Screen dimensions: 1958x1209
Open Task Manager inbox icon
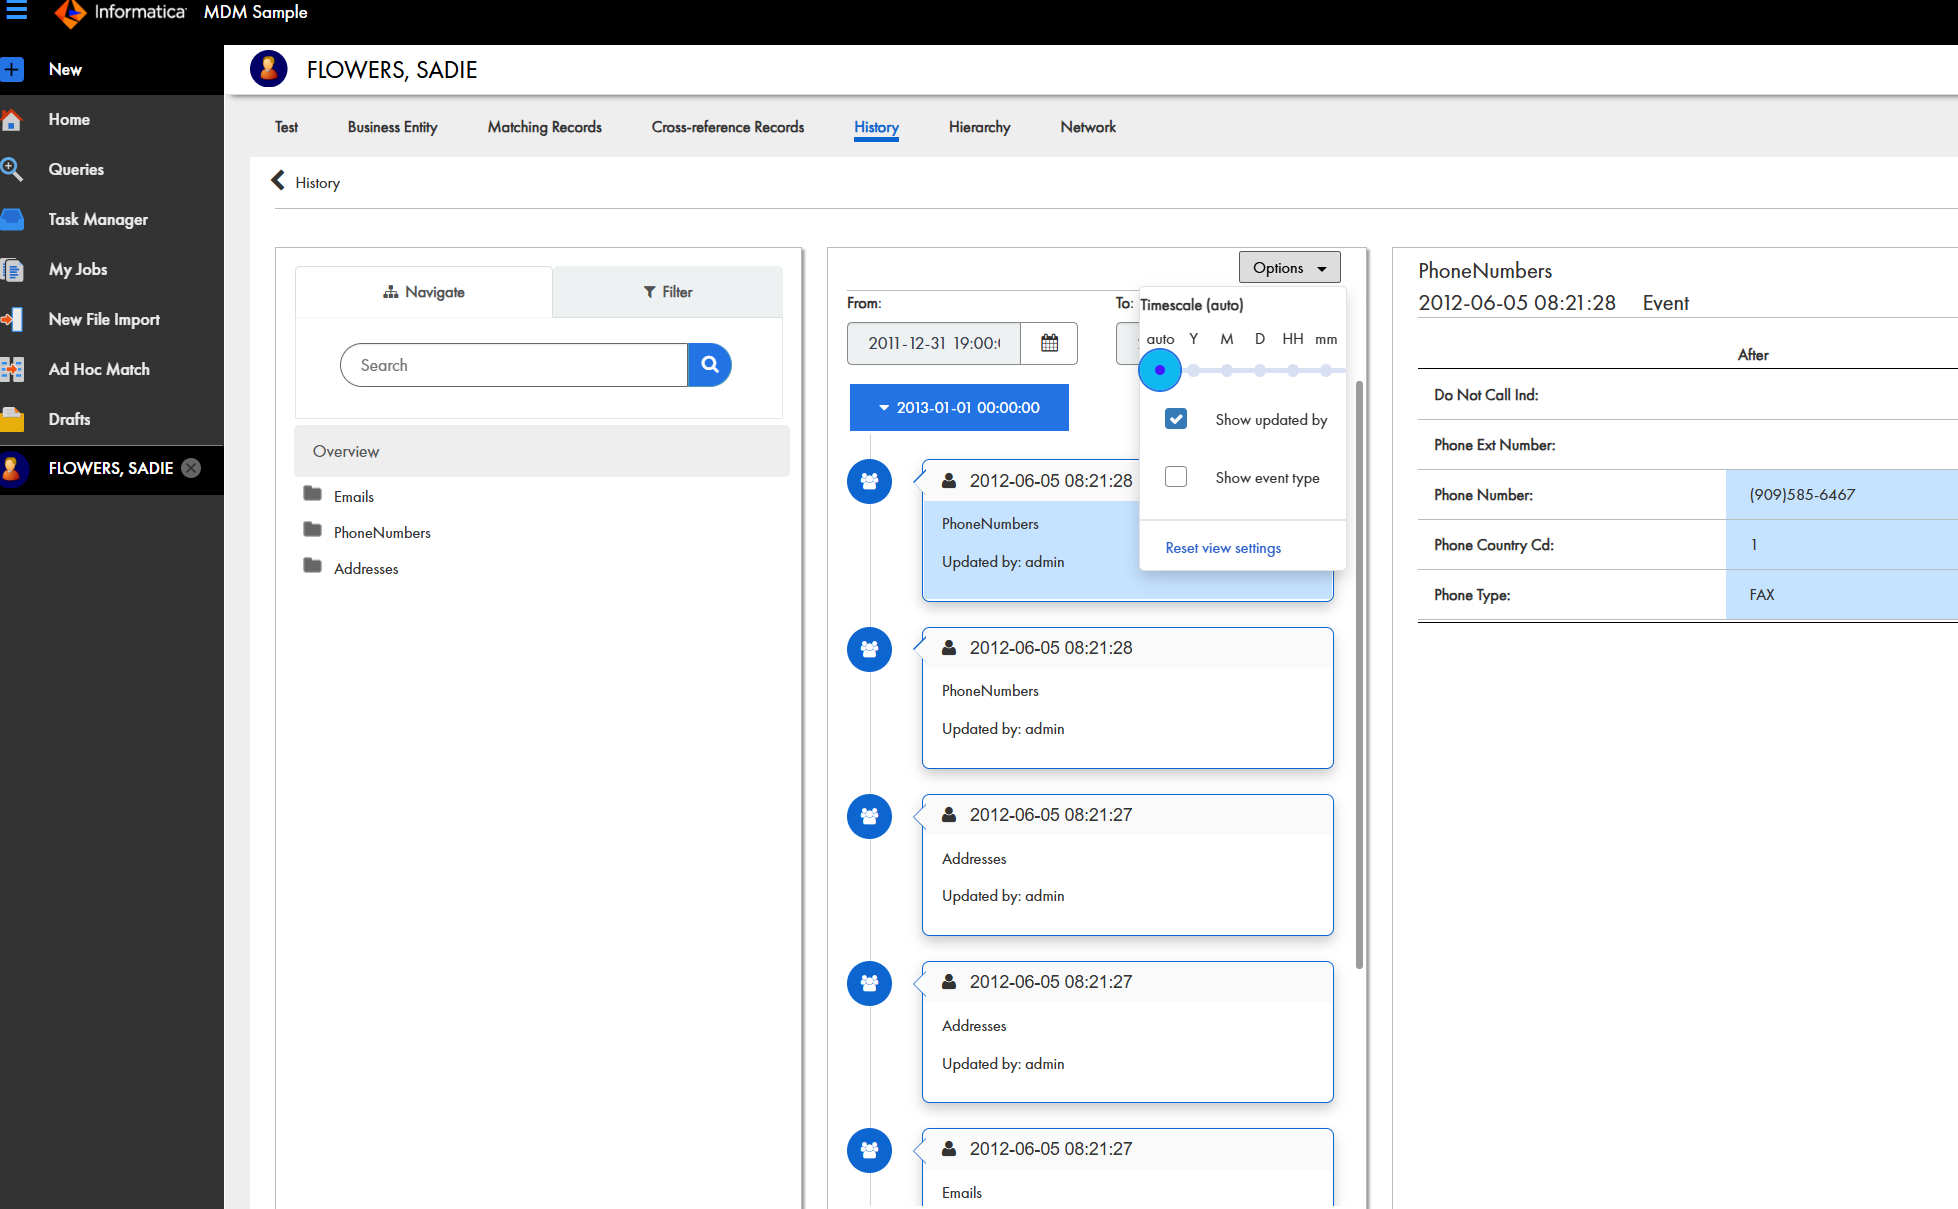(x=12, y=219)
